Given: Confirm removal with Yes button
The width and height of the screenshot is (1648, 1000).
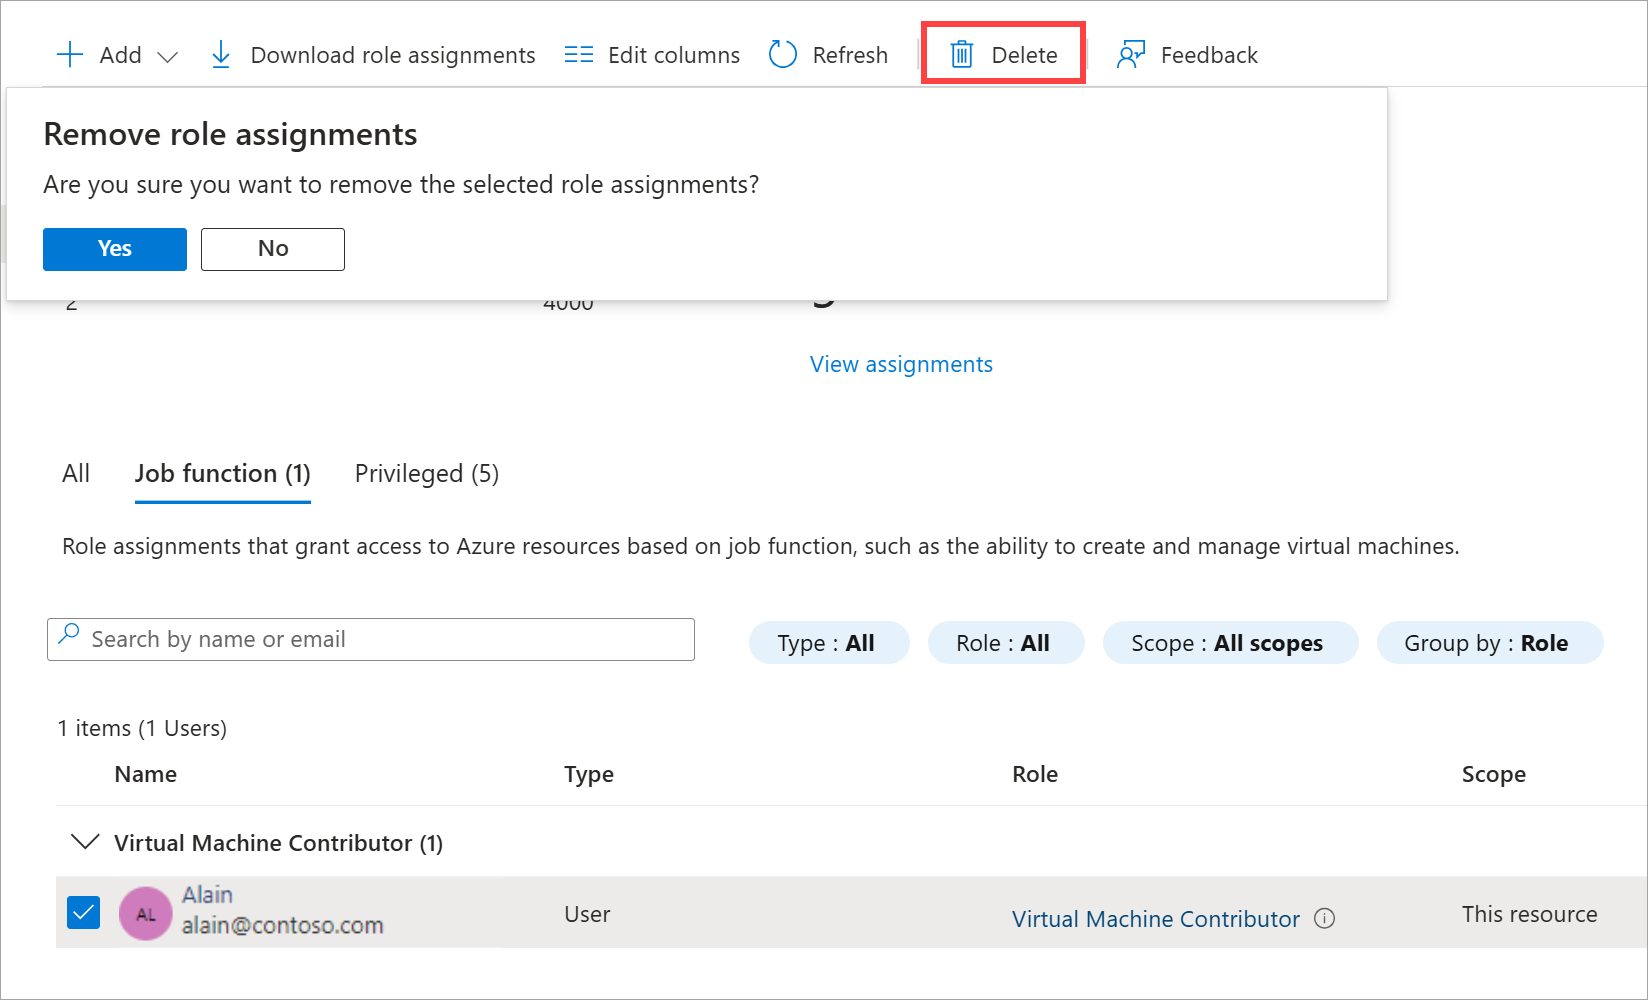Looking at the screenshot, I should click(115, 249).
